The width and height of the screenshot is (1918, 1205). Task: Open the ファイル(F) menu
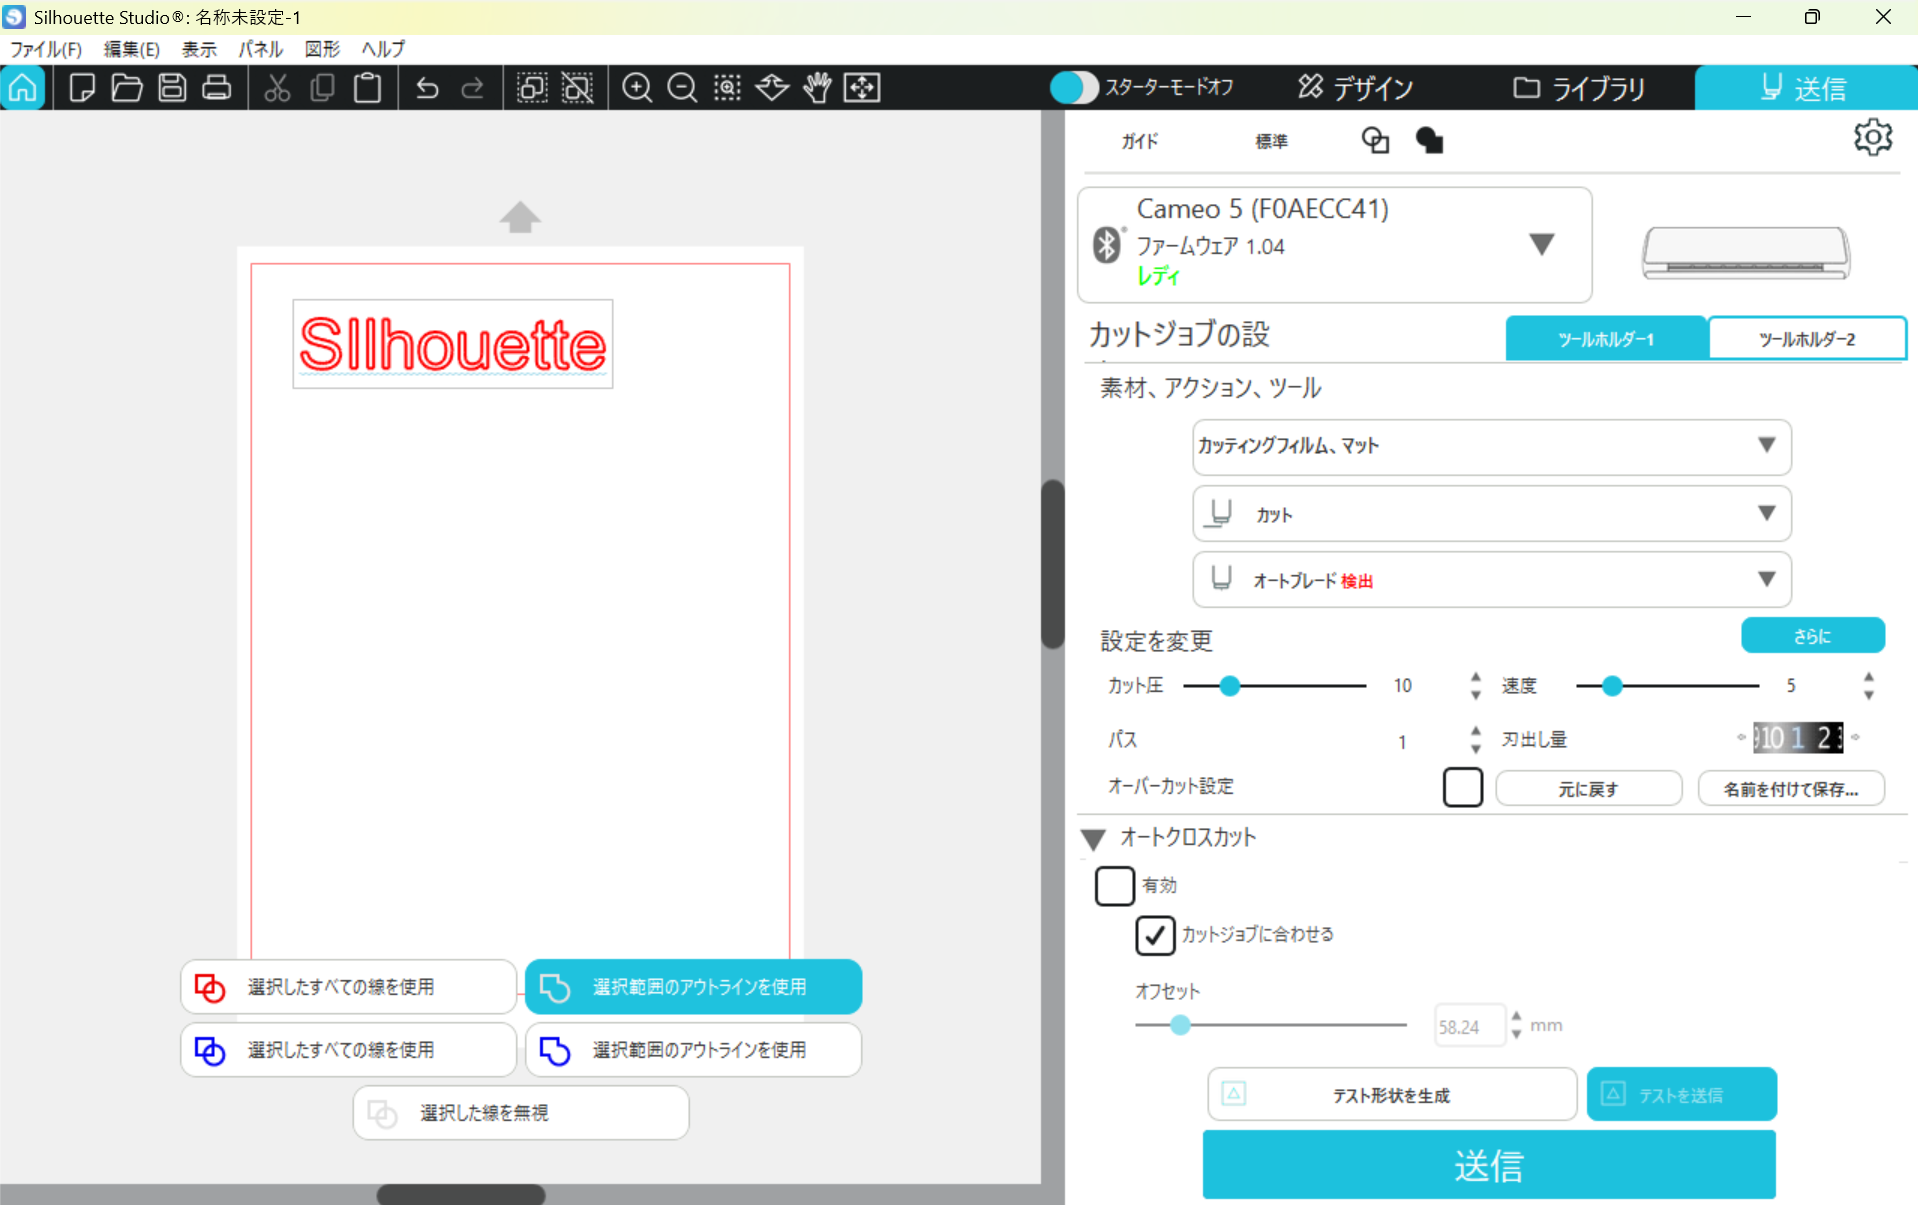46,49
